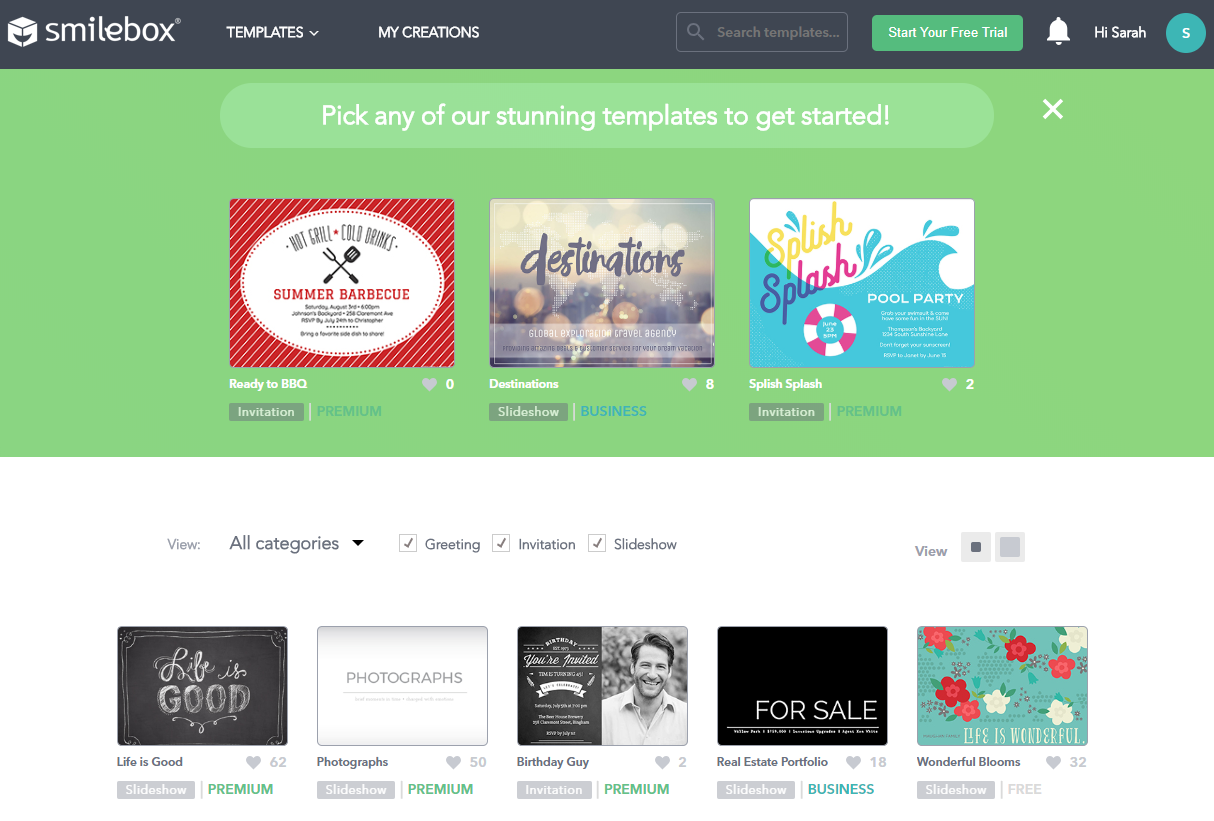Screen dimensions: 1214x821
Task: Open the Birthday Guy thumbnail
Action: (x=602, y=686)
